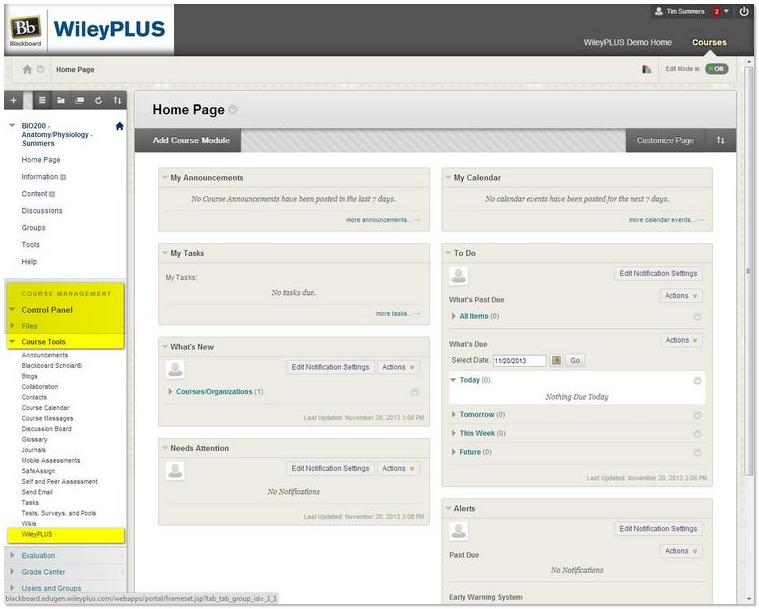Click Edit Notification Settings in To Do
The height and width of the screenshot is (609, 759).
tap(658, 274)
